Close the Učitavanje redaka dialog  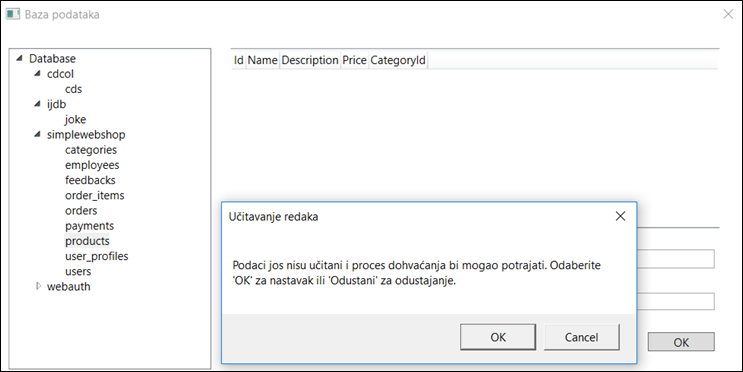click(620, 216)
